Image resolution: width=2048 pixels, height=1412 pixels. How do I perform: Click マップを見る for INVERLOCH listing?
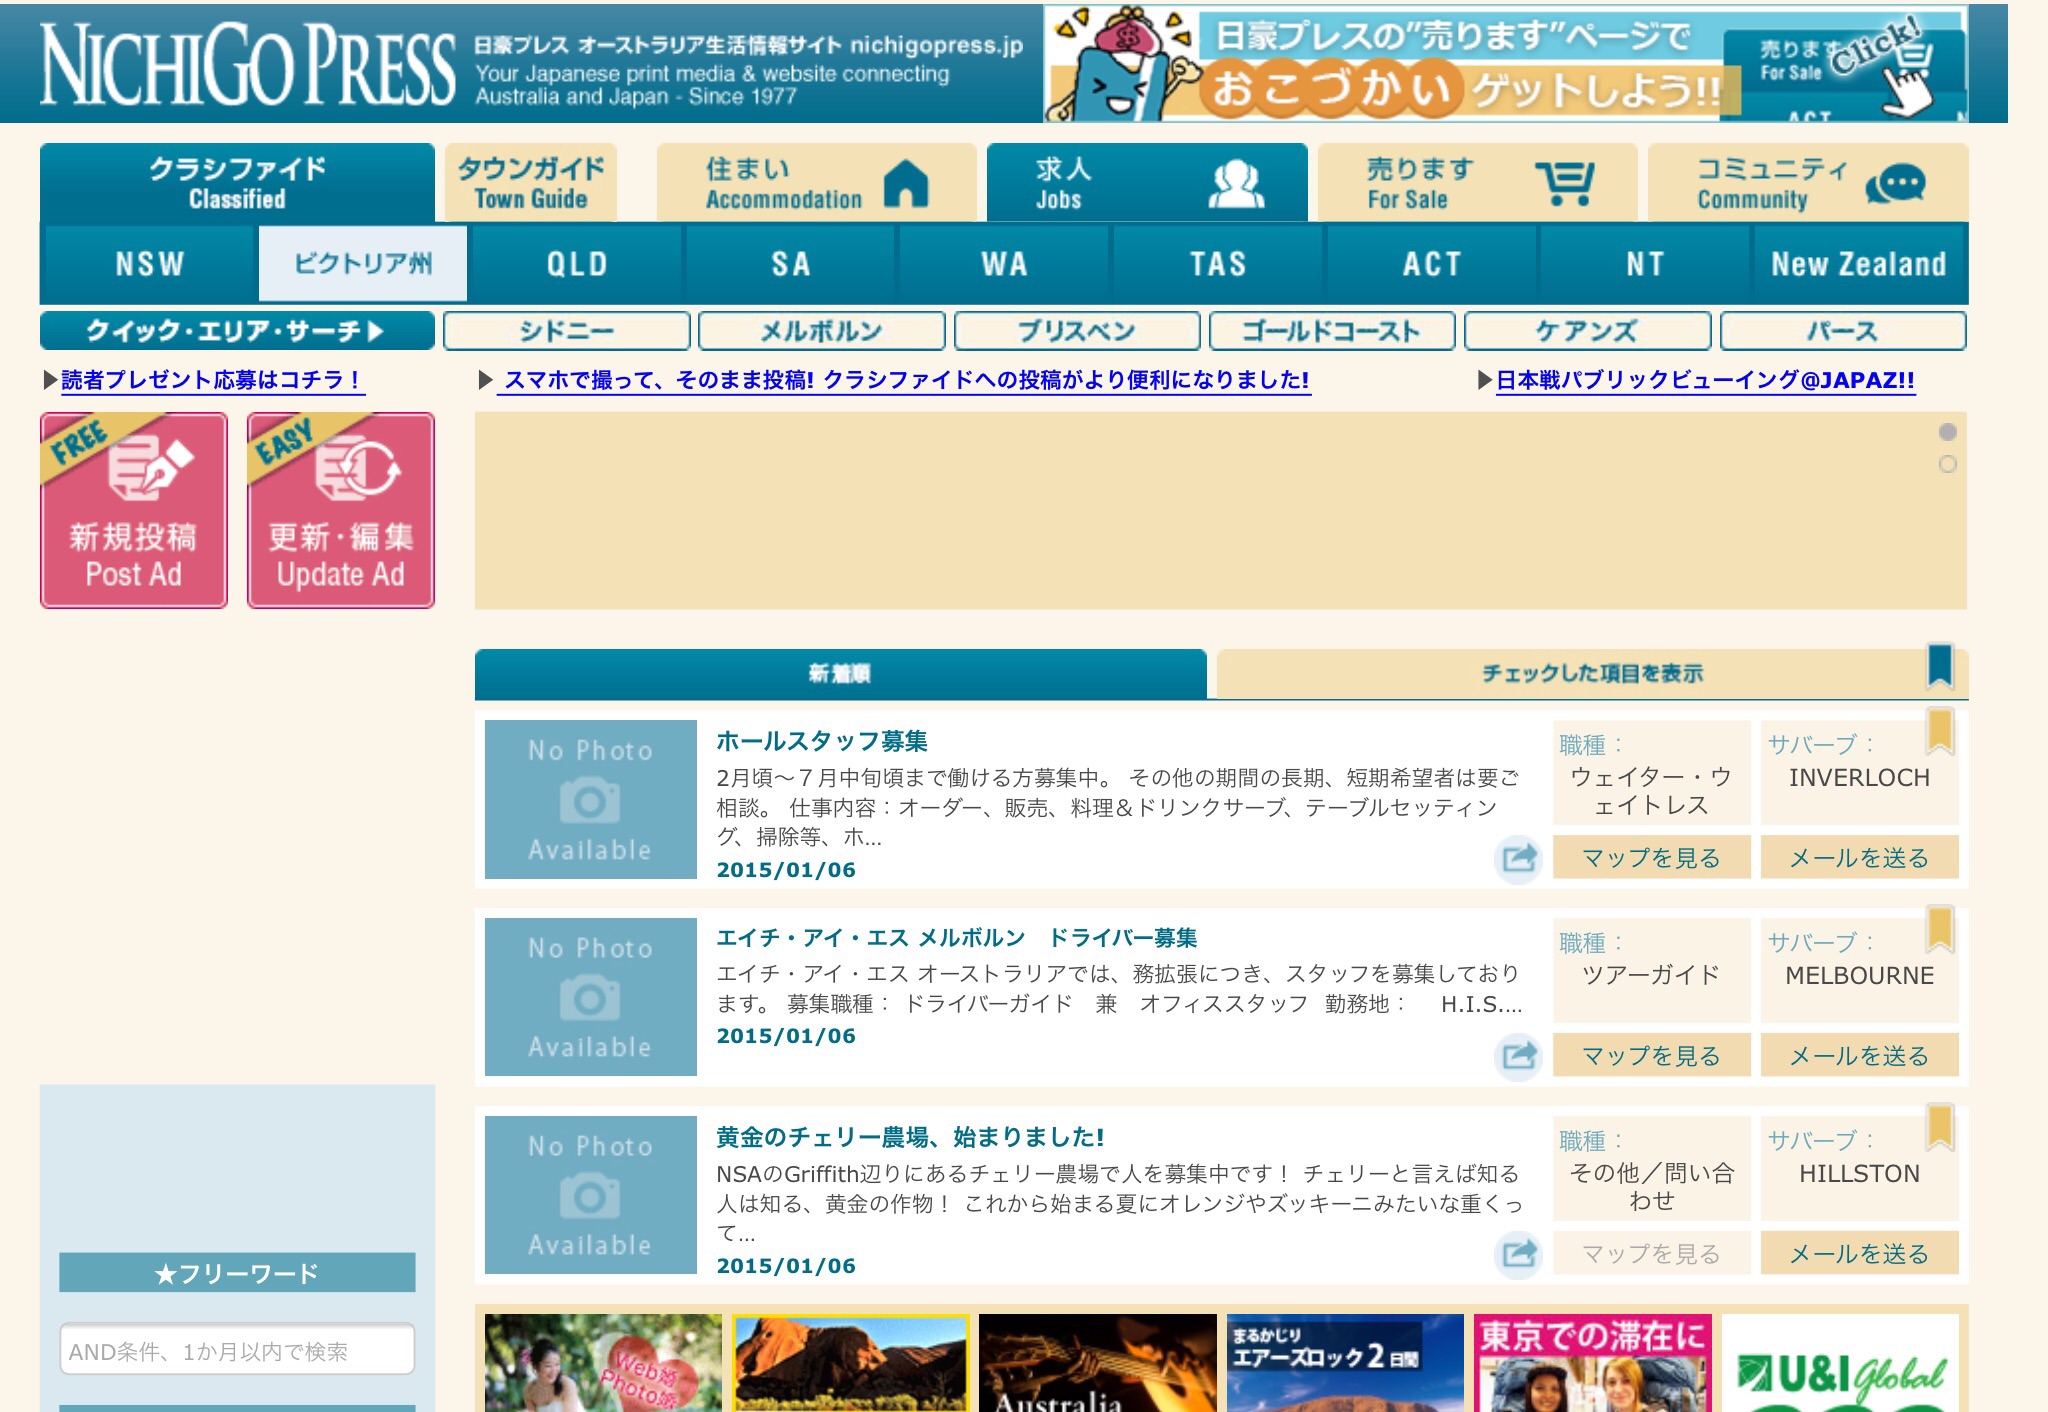click(1651, 858)
